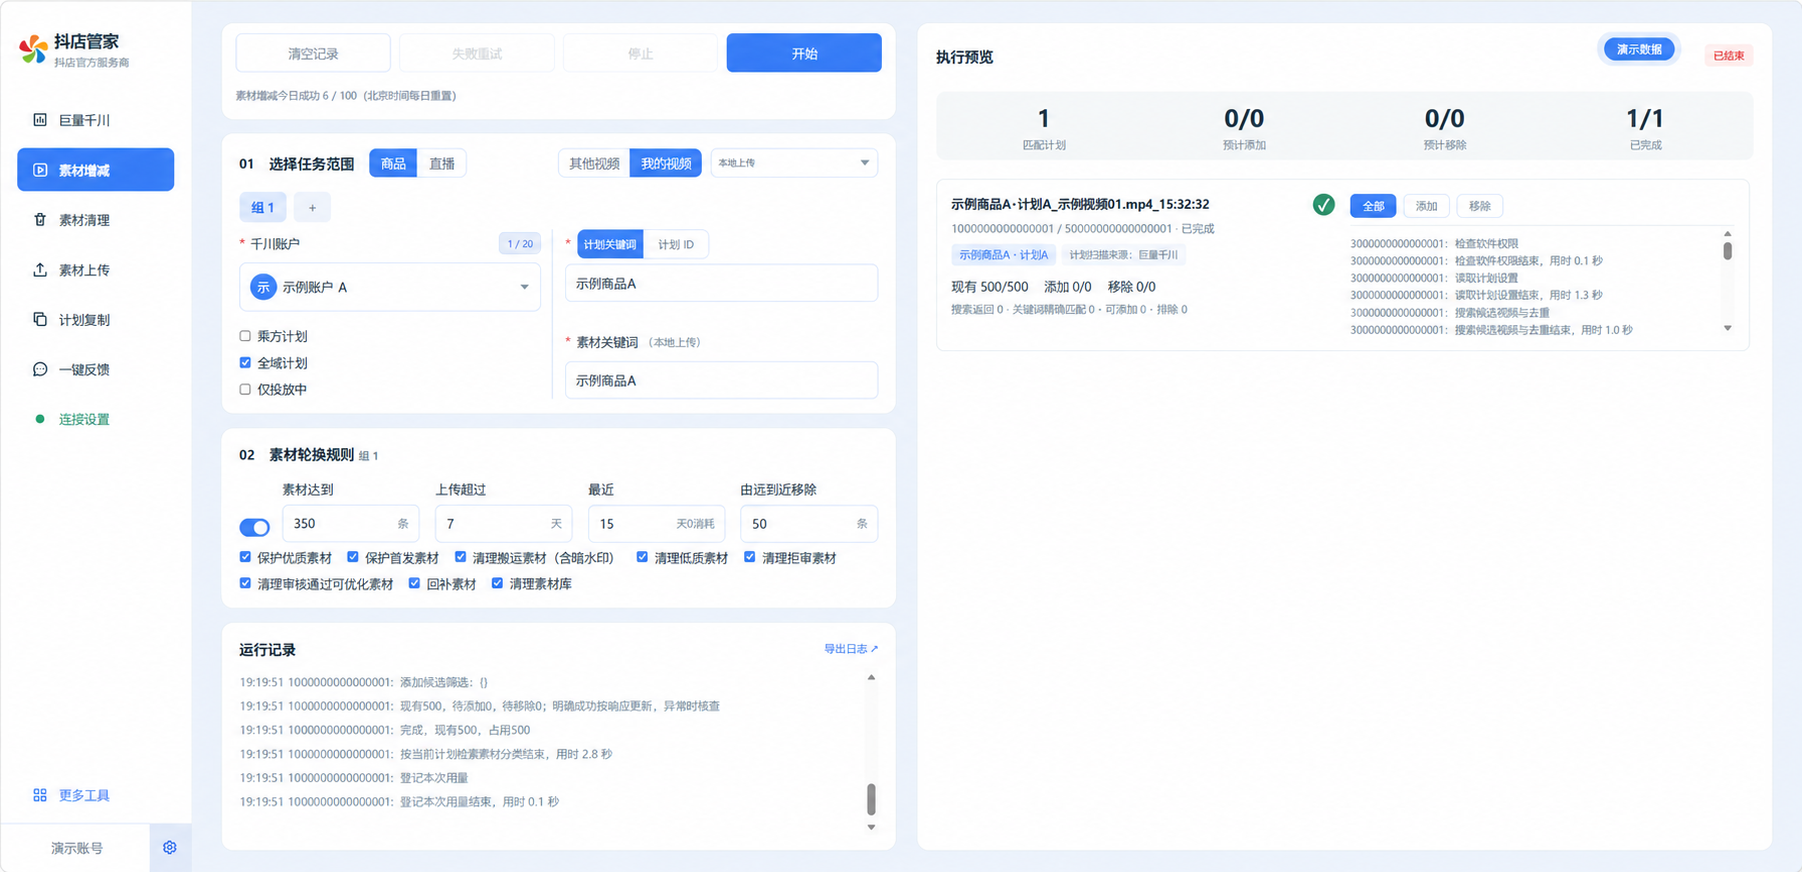Click the 抖店管家 pinwheel logo

coord(33,49)
